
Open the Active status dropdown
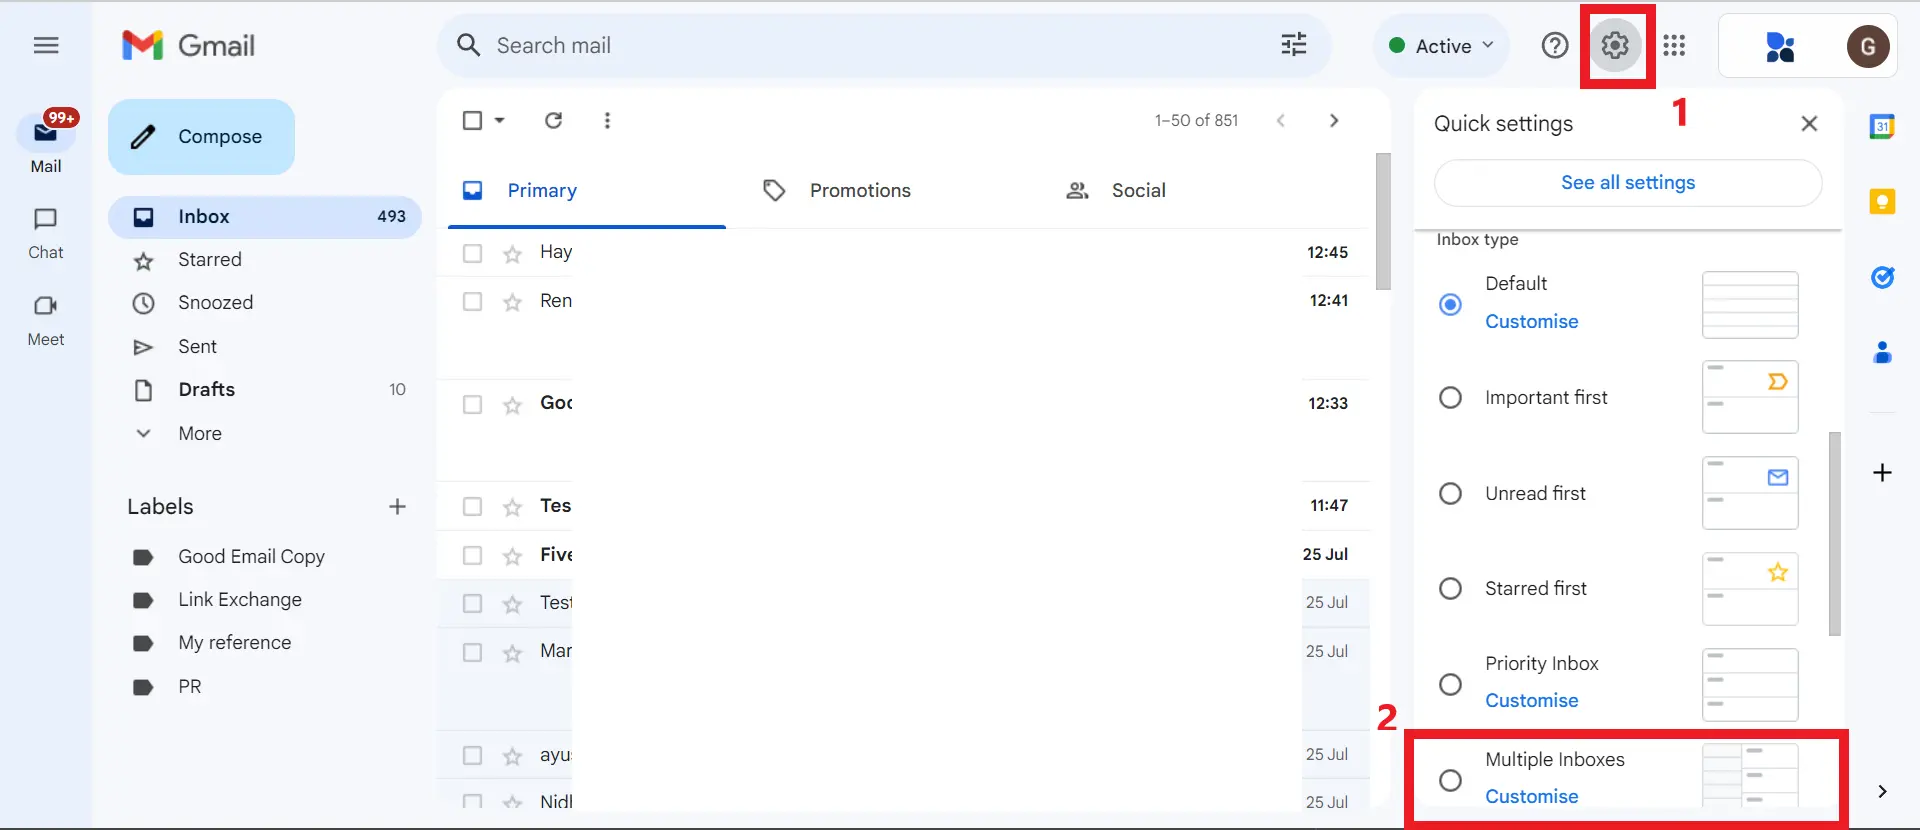click(x=1441, y=46)
